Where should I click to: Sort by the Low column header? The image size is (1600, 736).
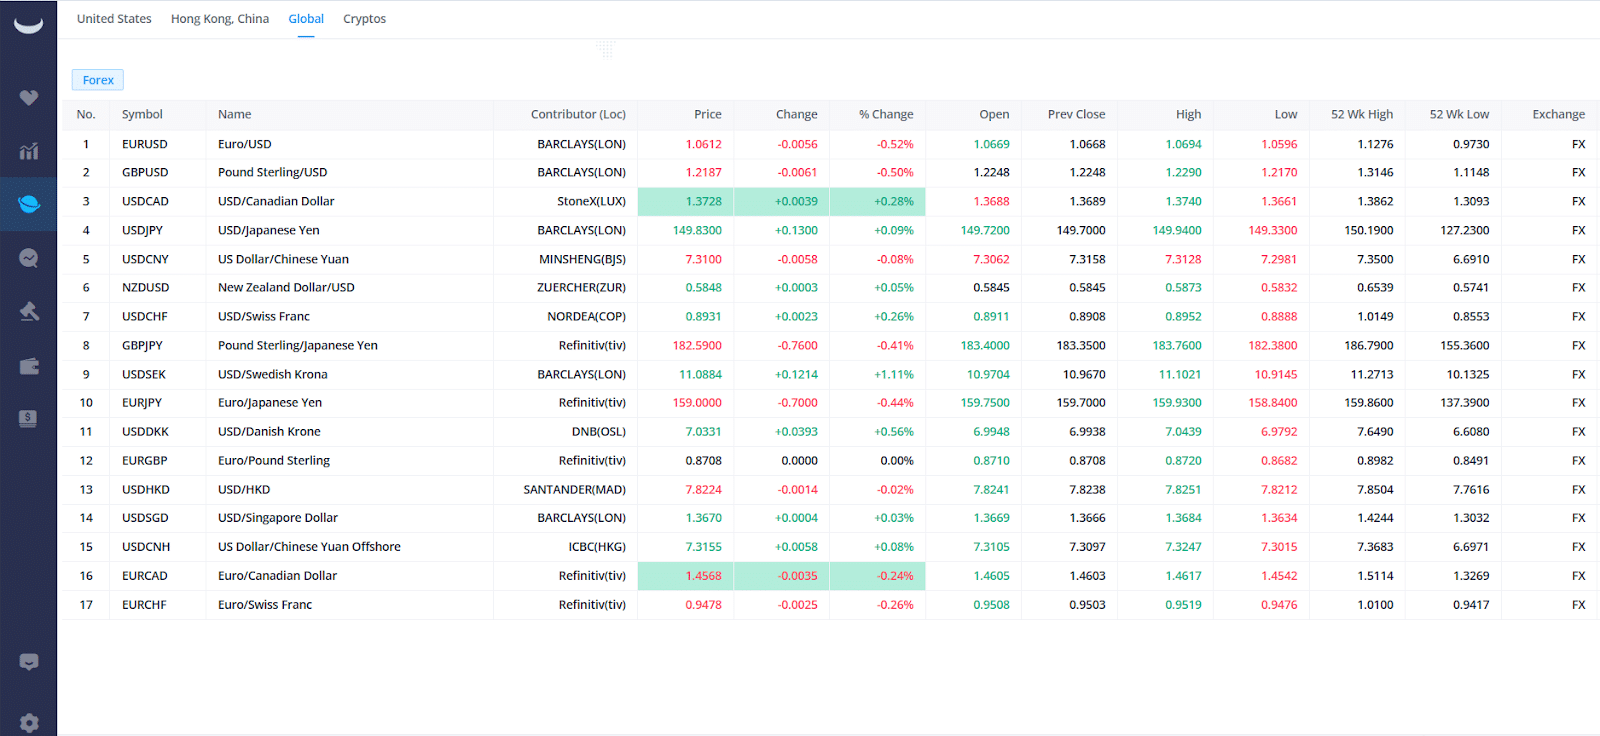[1286, 115]
